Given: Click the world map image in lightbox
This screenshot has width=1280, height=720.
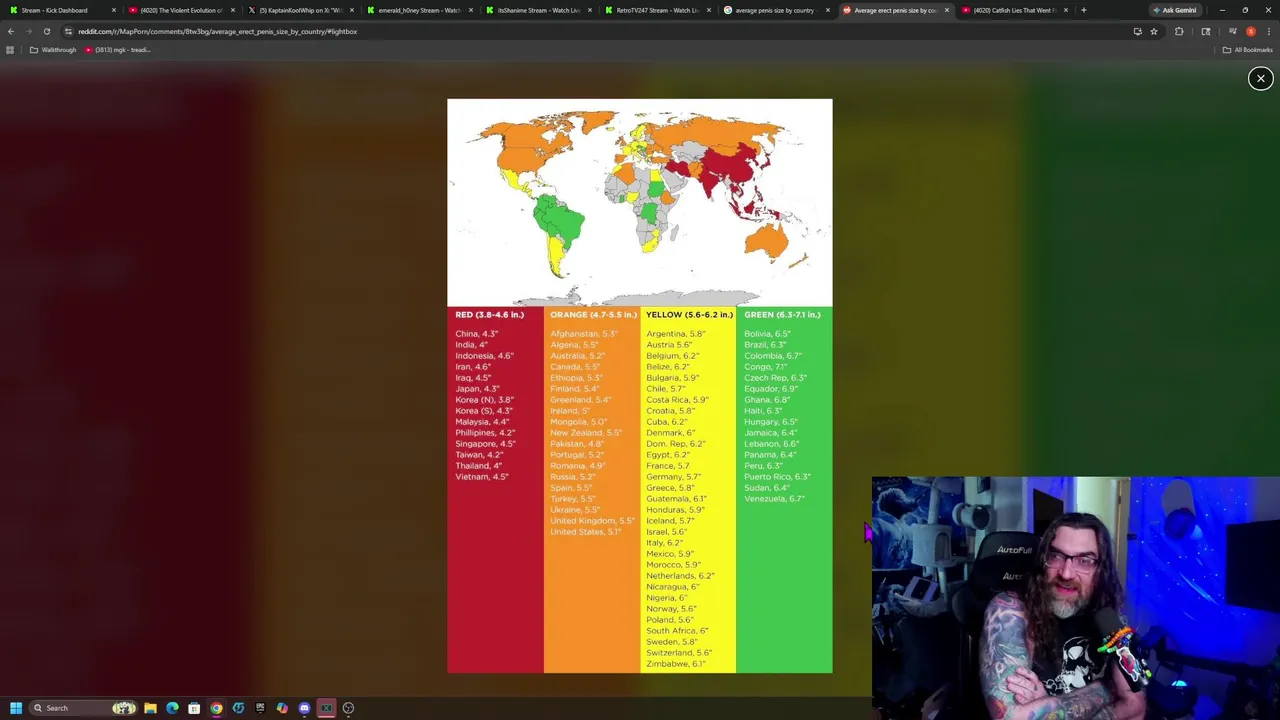Looking at the screenshot, I should (x=639, y=202).
